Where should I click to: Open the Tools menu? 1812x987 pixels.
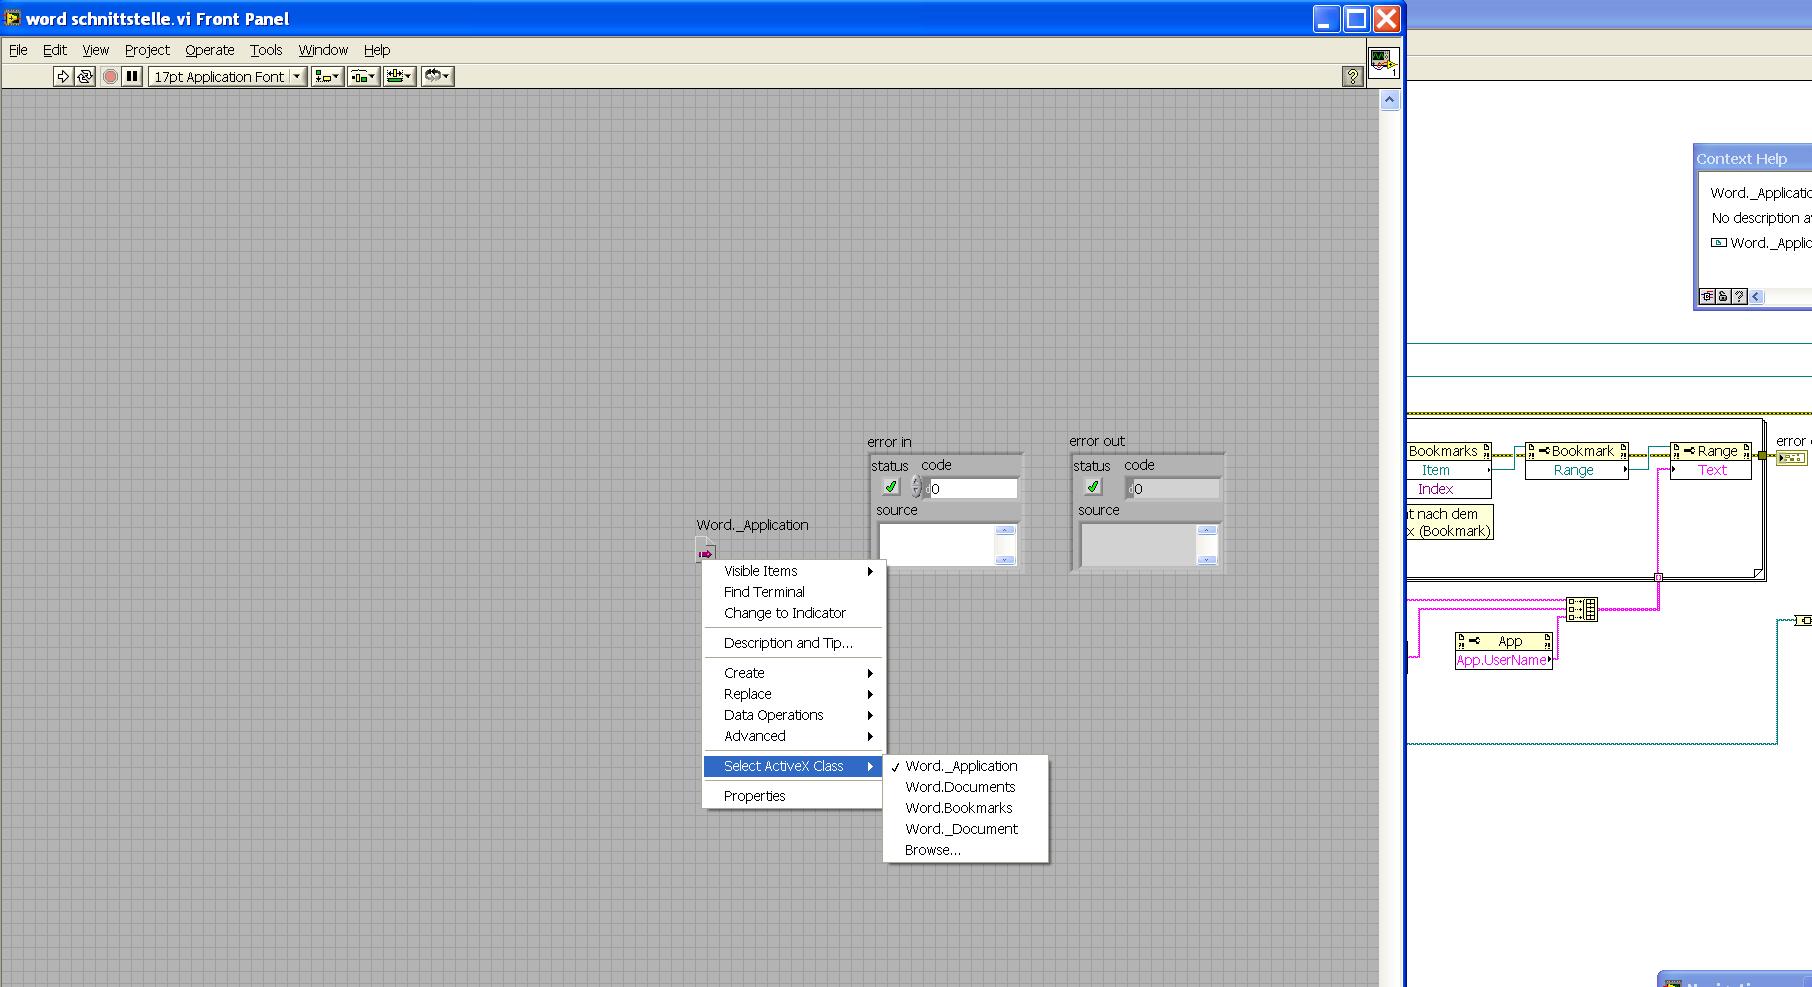coord(266,50)
